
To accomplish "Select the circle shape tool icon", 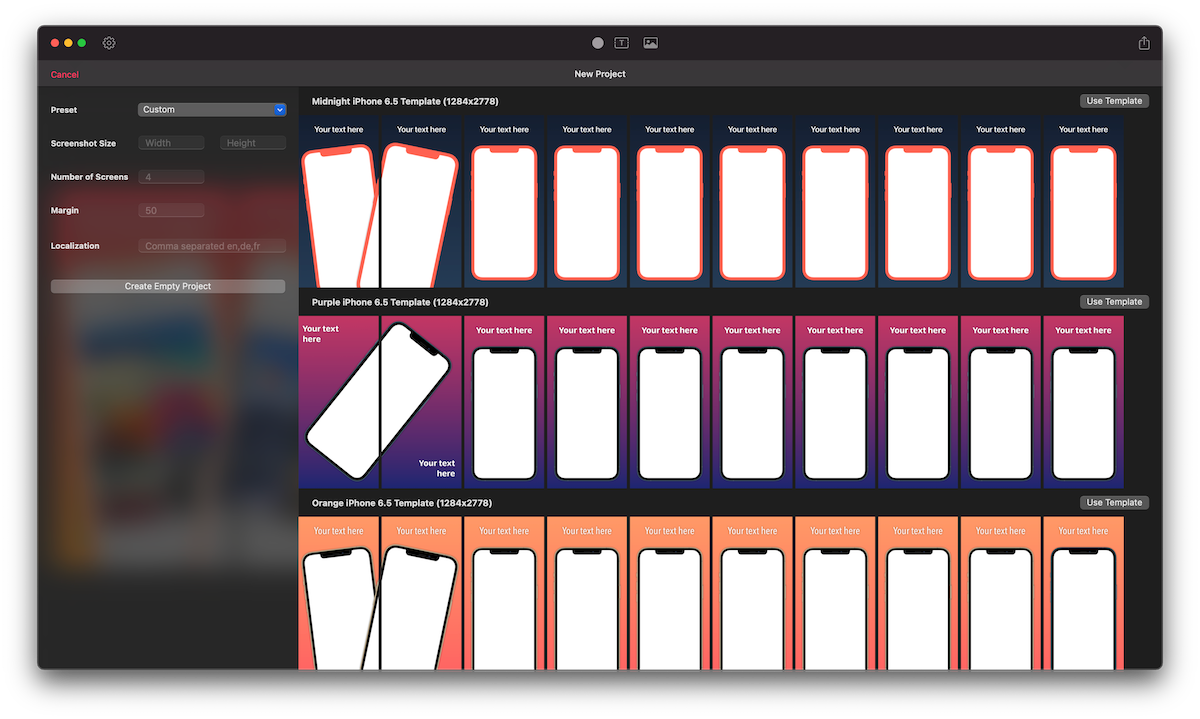I will click(598, 43).
